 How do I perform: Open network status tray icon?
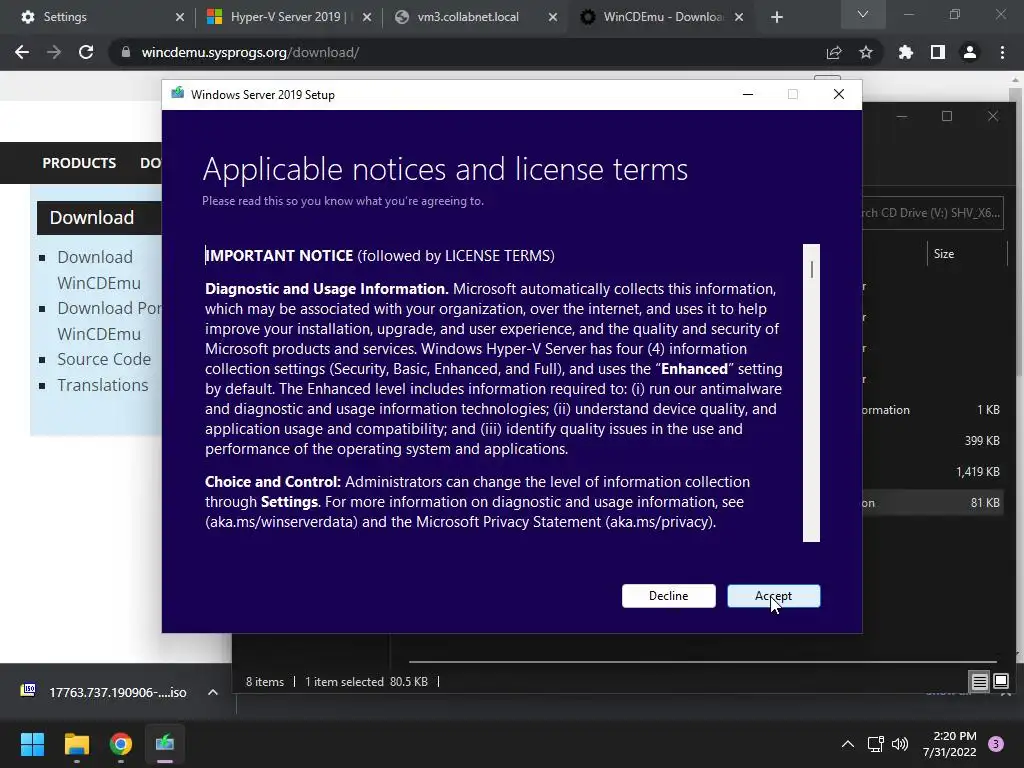click(x=876, y=744)
